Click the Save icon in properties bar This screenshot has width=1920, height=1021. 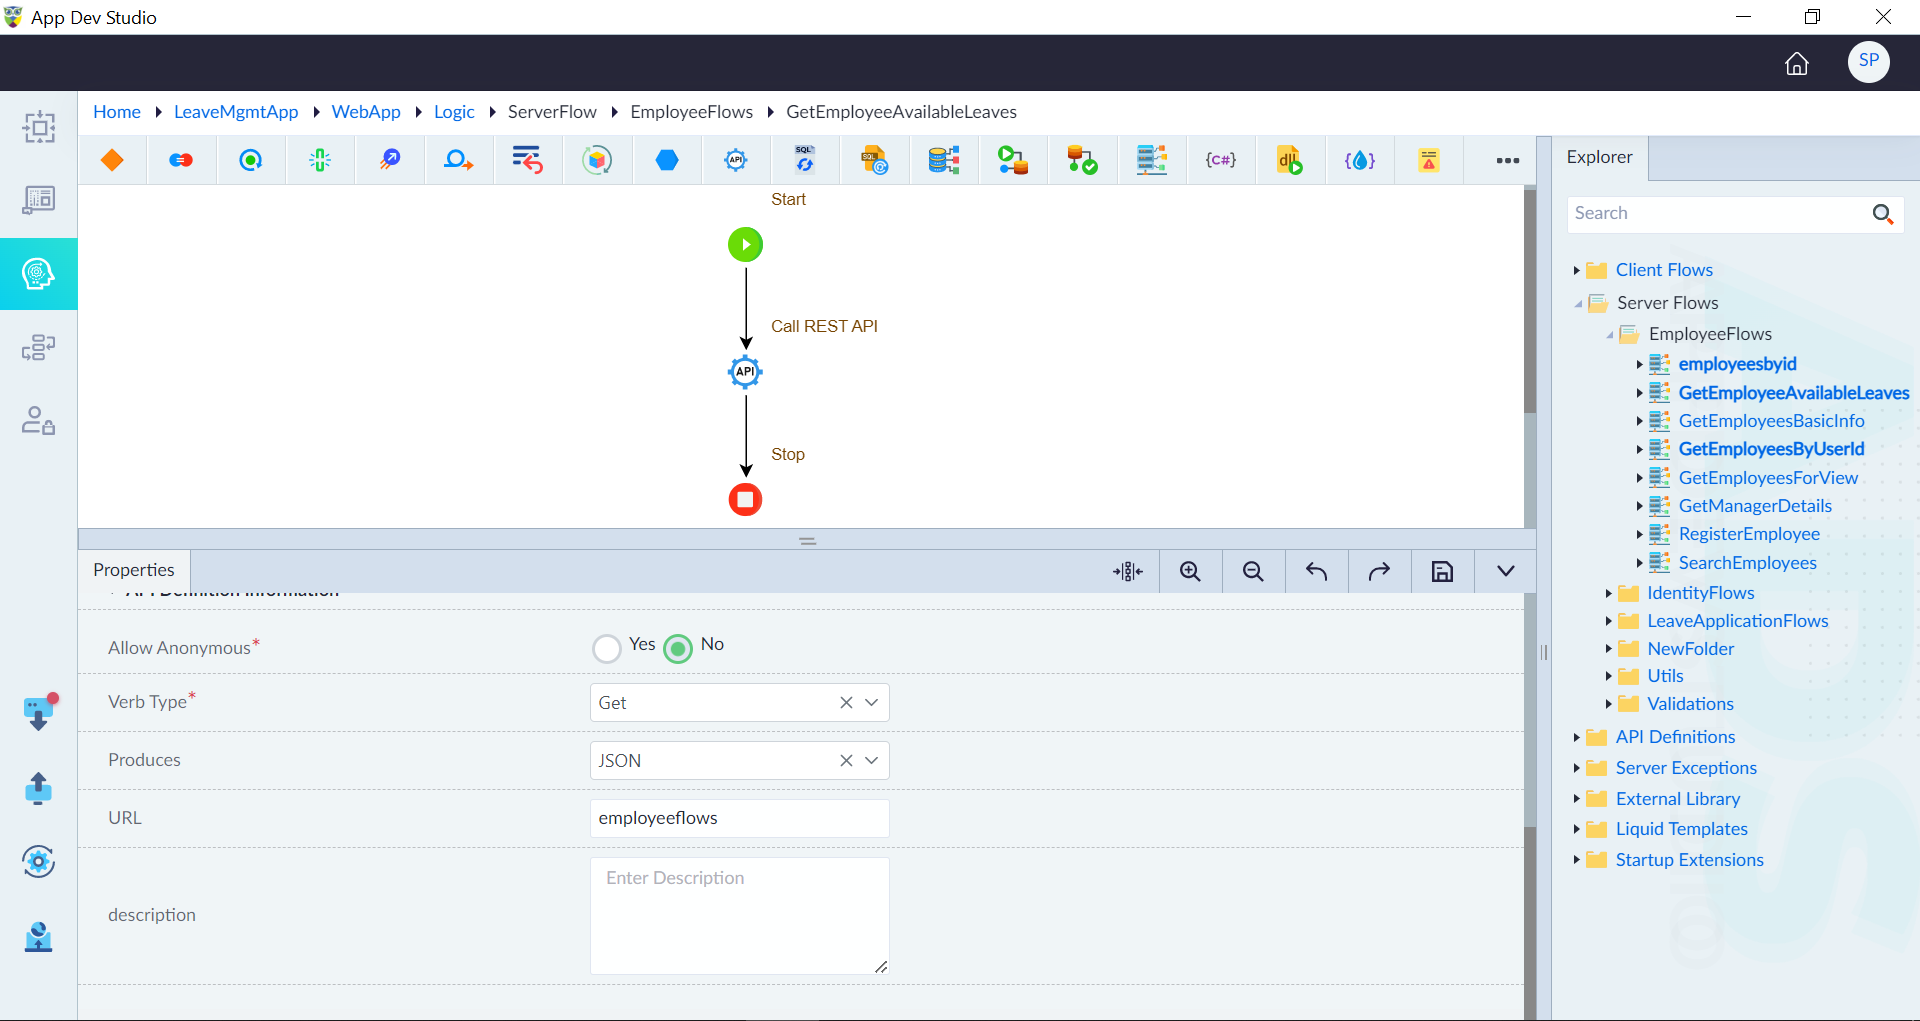tap(1442, 571)
